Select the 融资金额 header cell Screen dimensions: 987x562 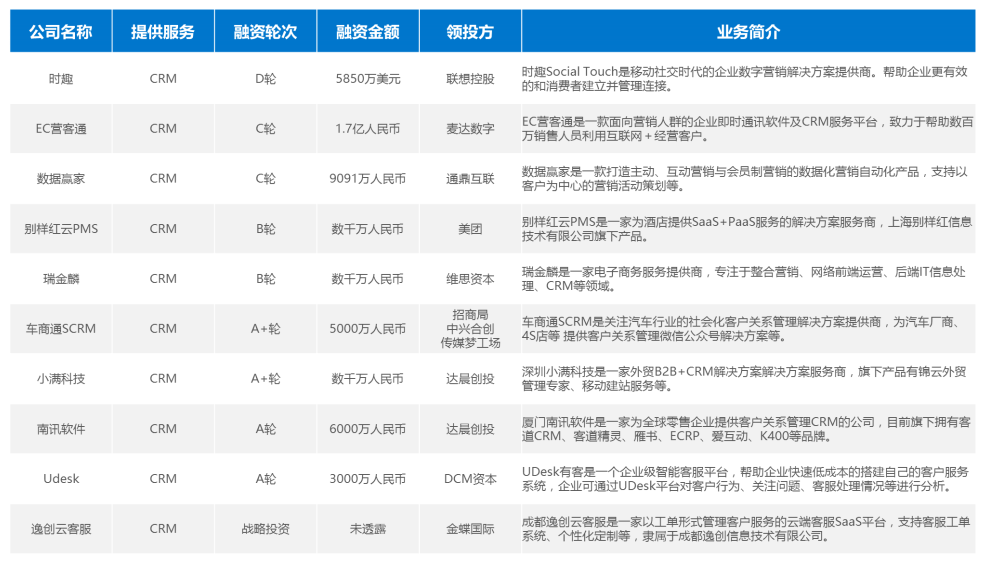pos(367,32)
